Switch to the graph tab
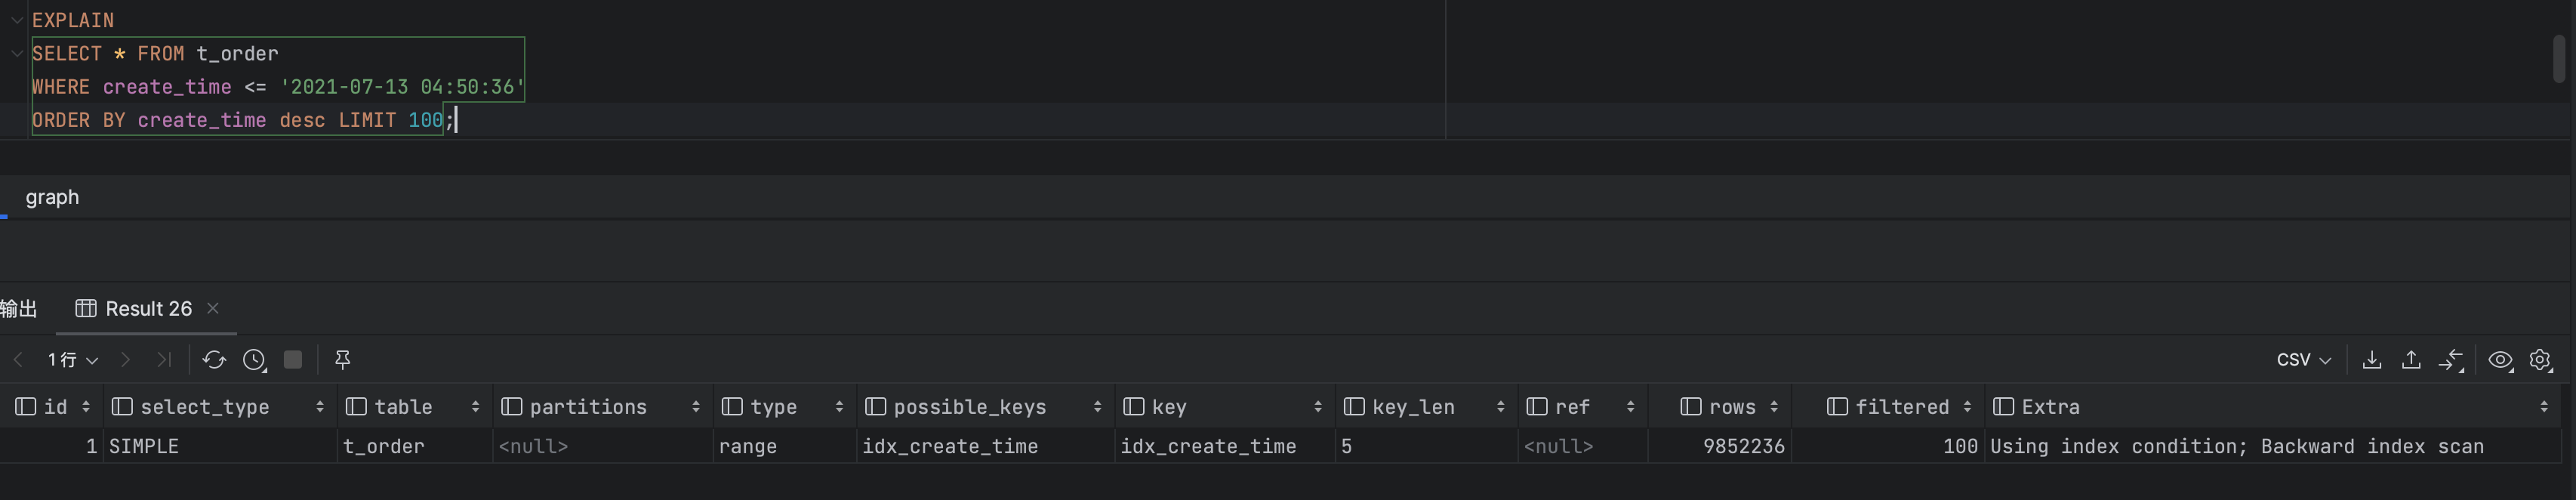Screen dimensions: 2576x500 coord(52,197)
